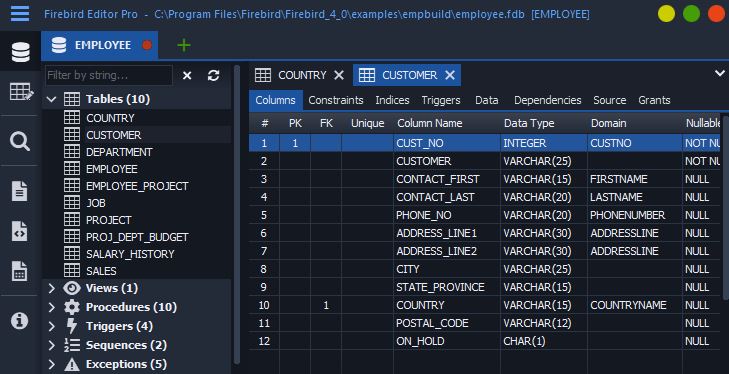The height and width of the screenshot is (374, 729).
Task: Select DEPARTMENT table in tree
Action: (x=119, y=152)
